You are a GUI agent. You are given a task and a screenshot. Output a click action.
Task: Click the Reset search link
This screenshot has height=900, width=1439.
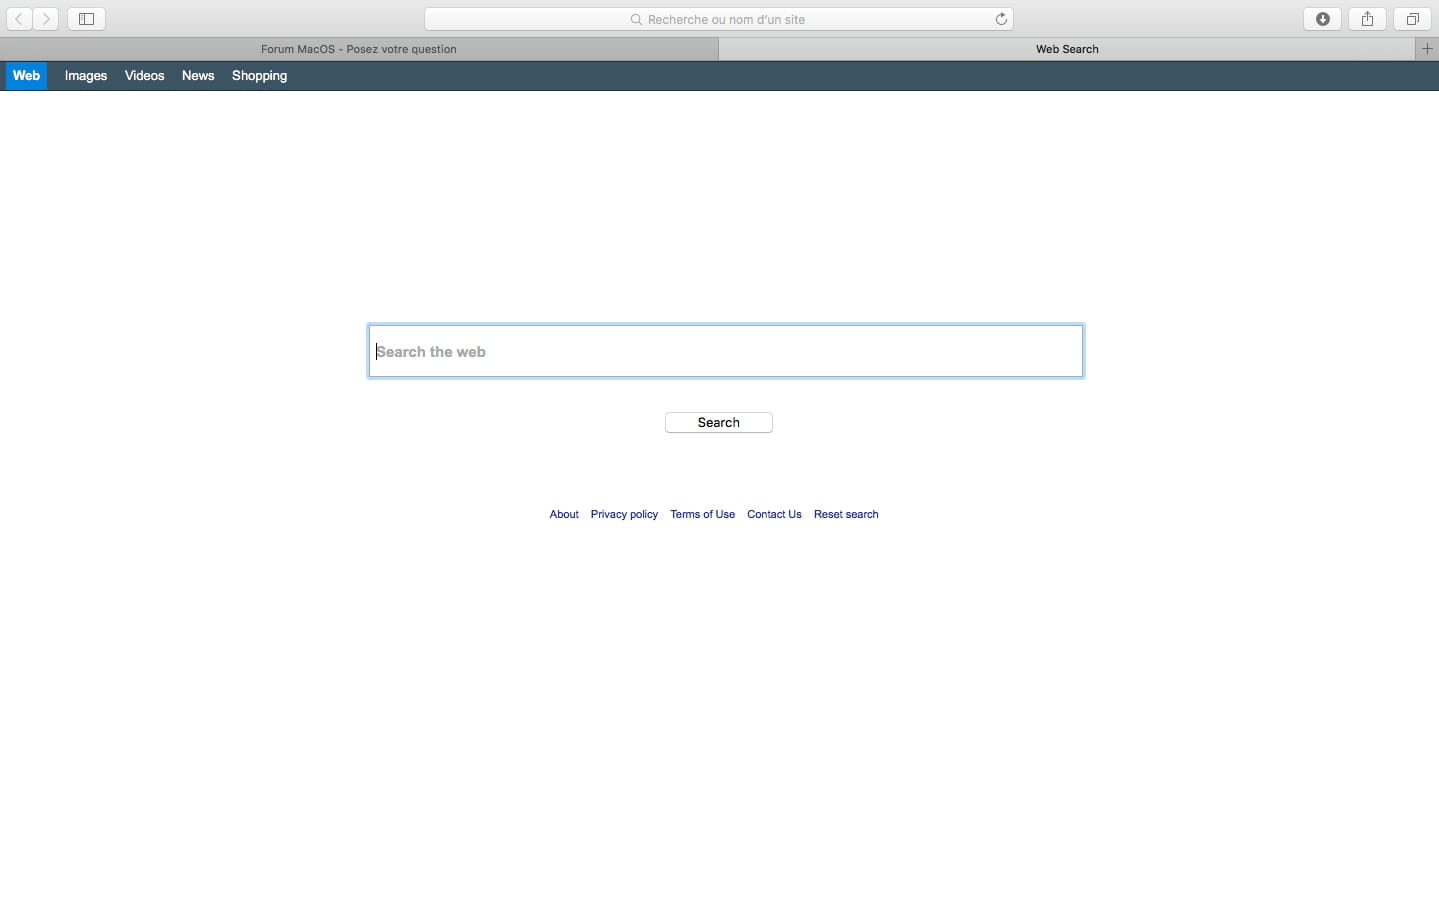click(x=846, y=514)
